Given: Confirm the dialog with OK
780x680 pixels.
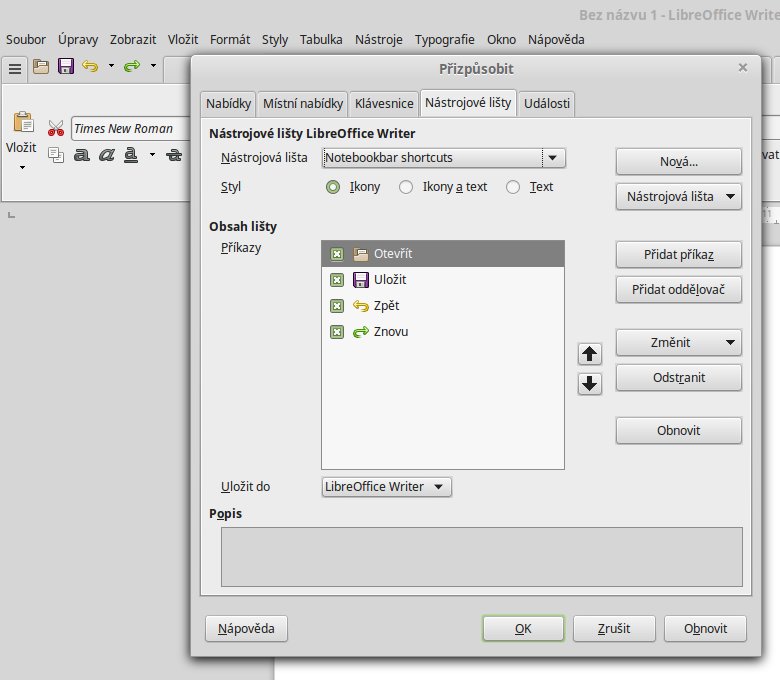Looking at the screenshot, I should click(x=523, y=629).
